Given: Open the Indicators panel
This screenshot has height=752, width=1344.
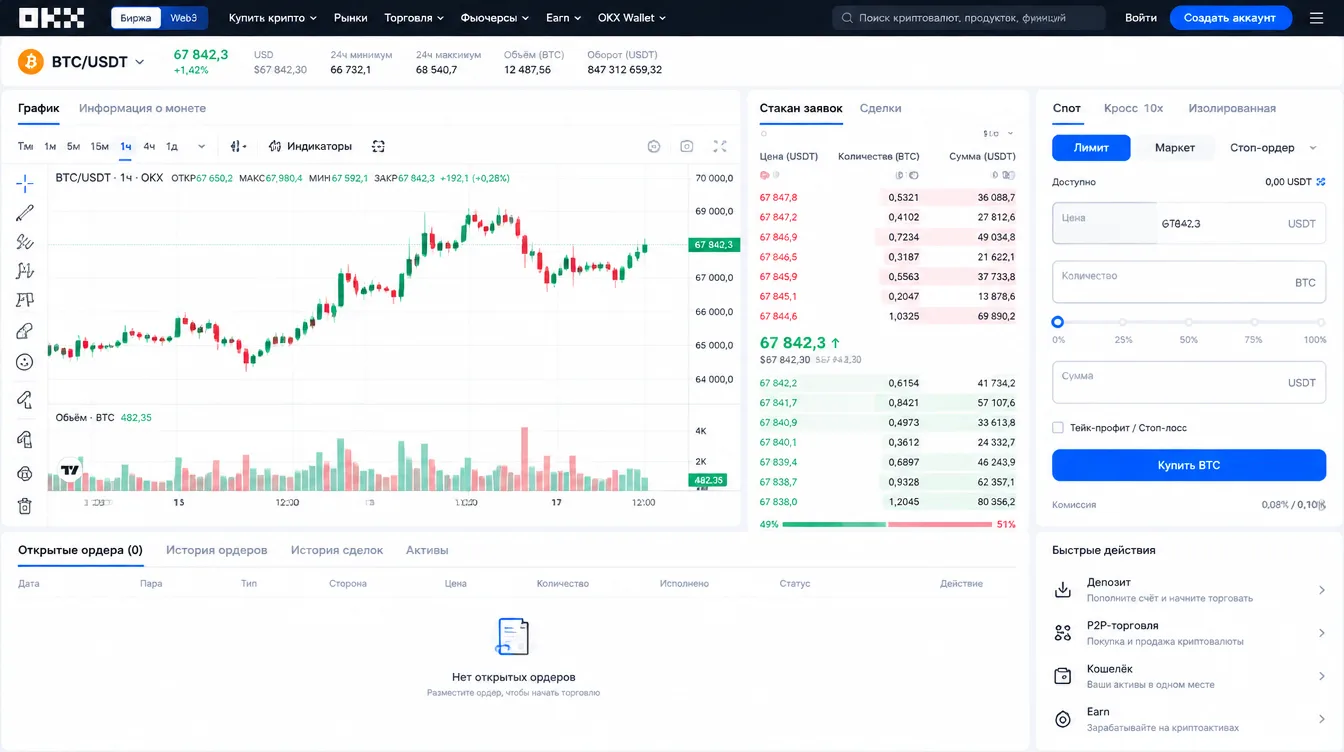Looking at the screenshot, I should click(x=311, y=146).
